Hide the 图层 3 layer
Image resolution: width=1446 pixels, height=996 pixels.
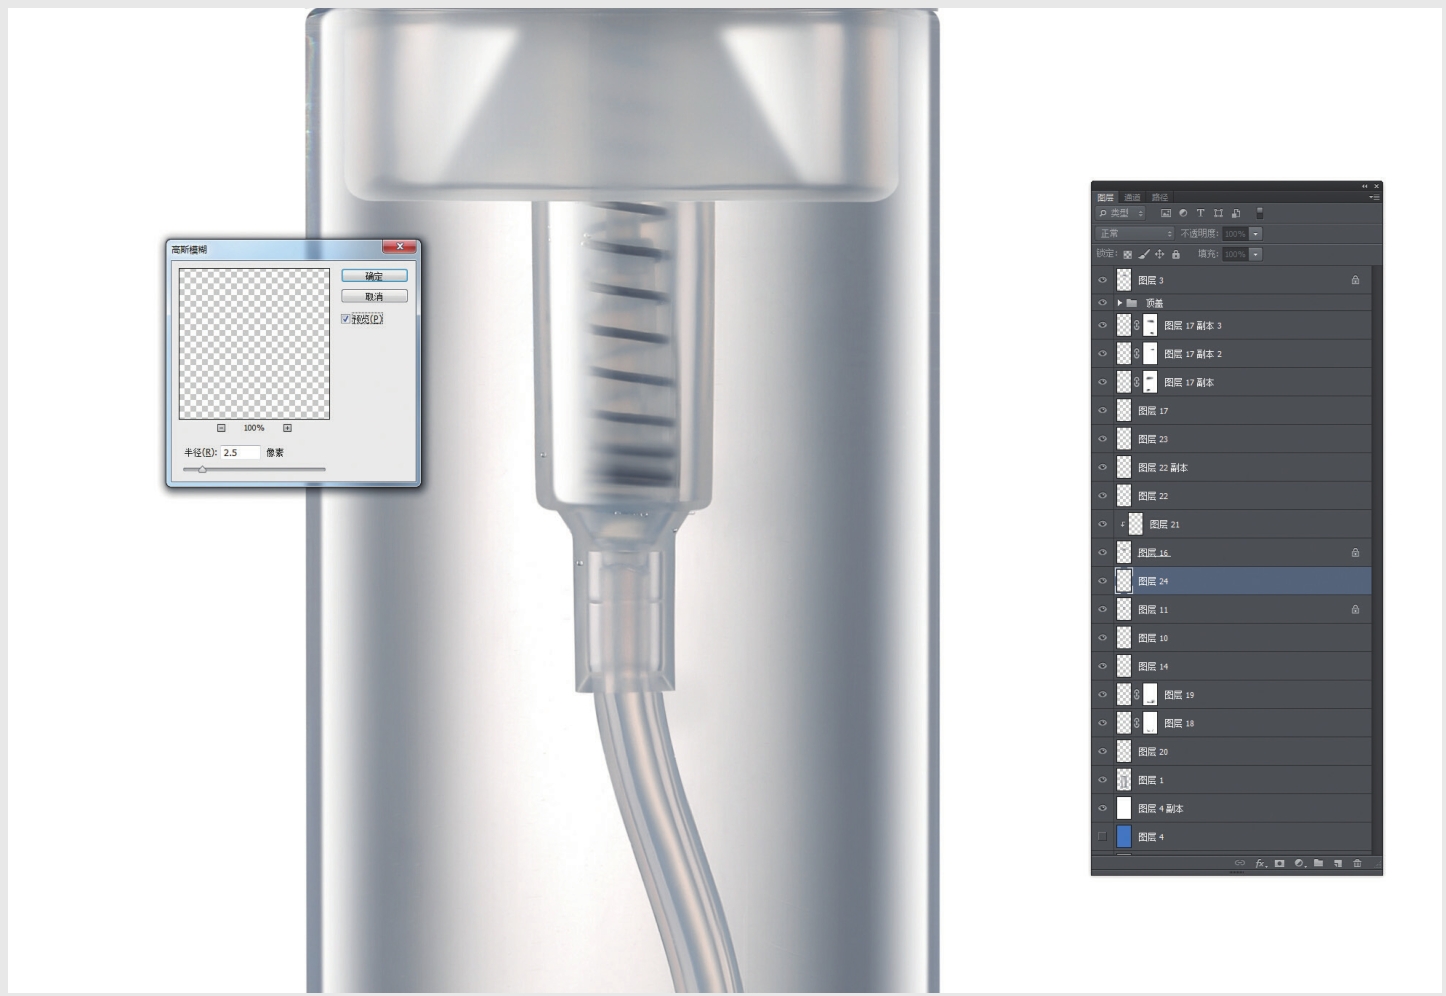1103,280
